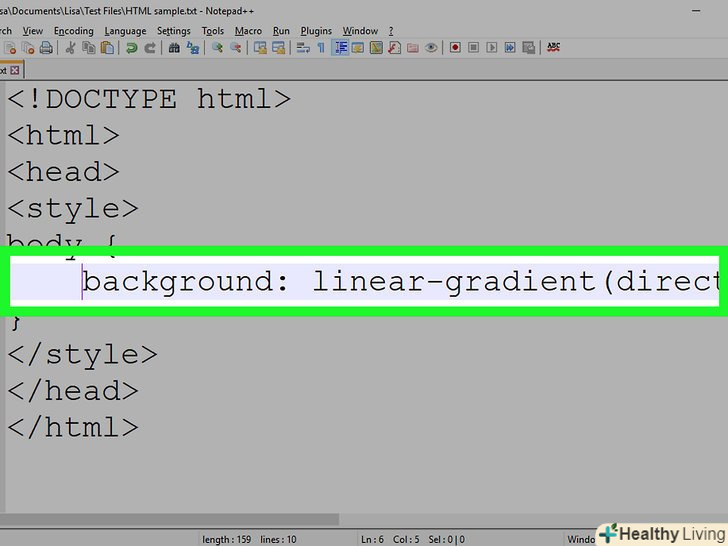This screenshot has width=728, height=546.
Task: Close the document tab with red X
Action: (15, 70)
